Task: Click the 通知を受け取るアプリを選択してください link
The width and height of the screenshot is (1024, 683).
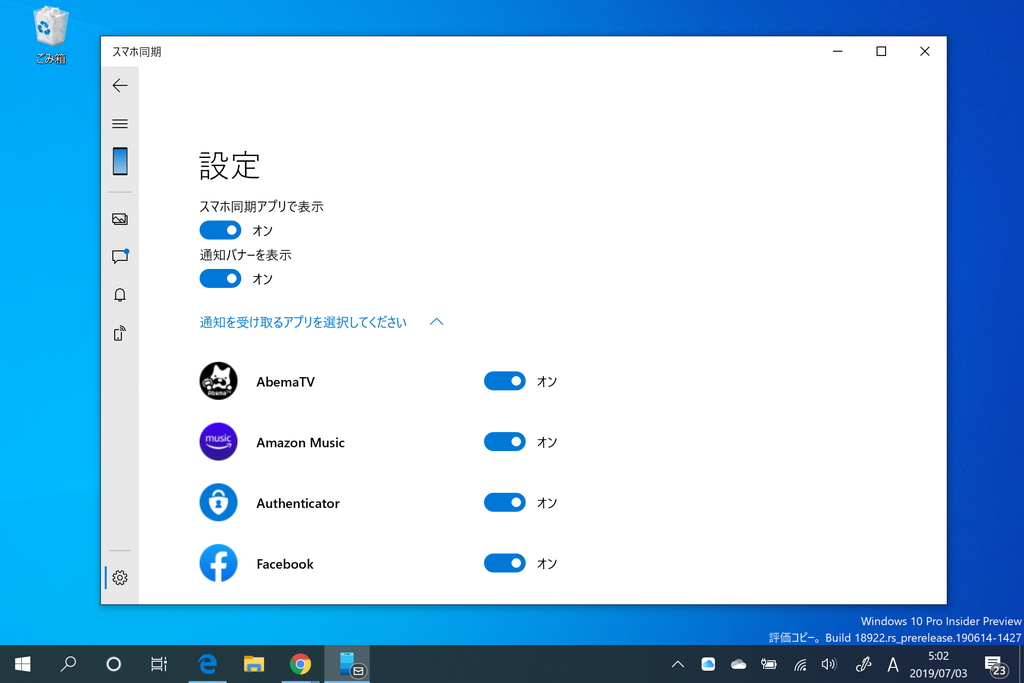Action: tap(302, 322)
